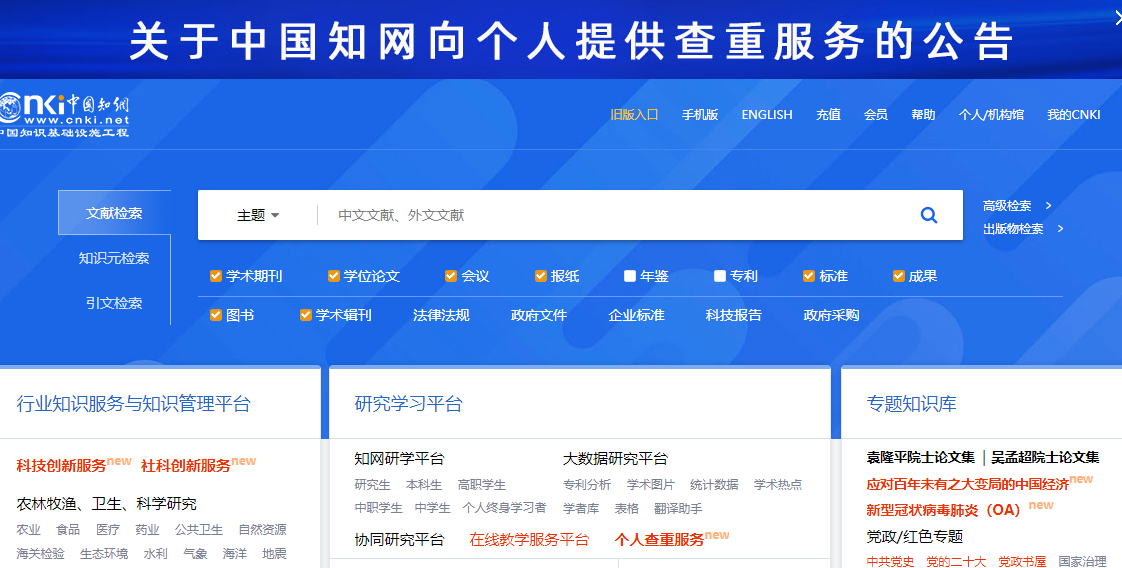Click the 本科生 link
Screen dimensions: 1122x568
(424, 485)
